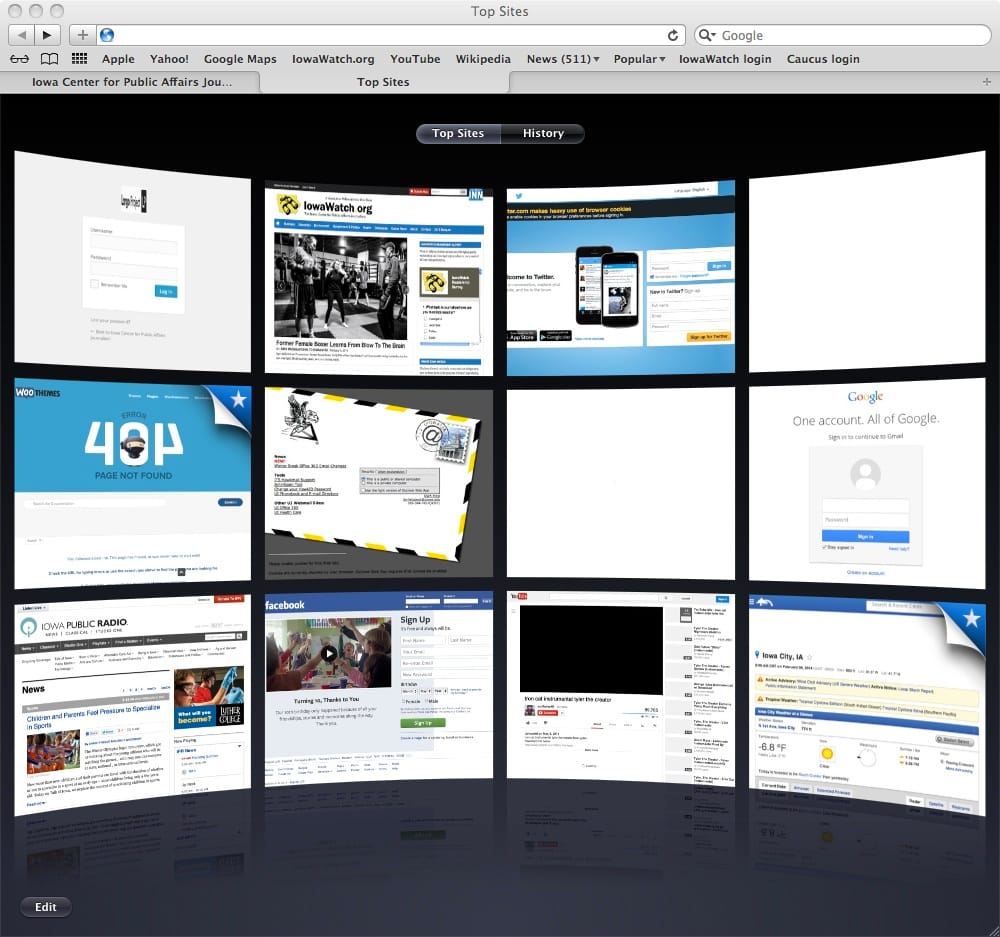Open the Google Maps bookmark
The image size is (1000, 937).
click(240, 59)
